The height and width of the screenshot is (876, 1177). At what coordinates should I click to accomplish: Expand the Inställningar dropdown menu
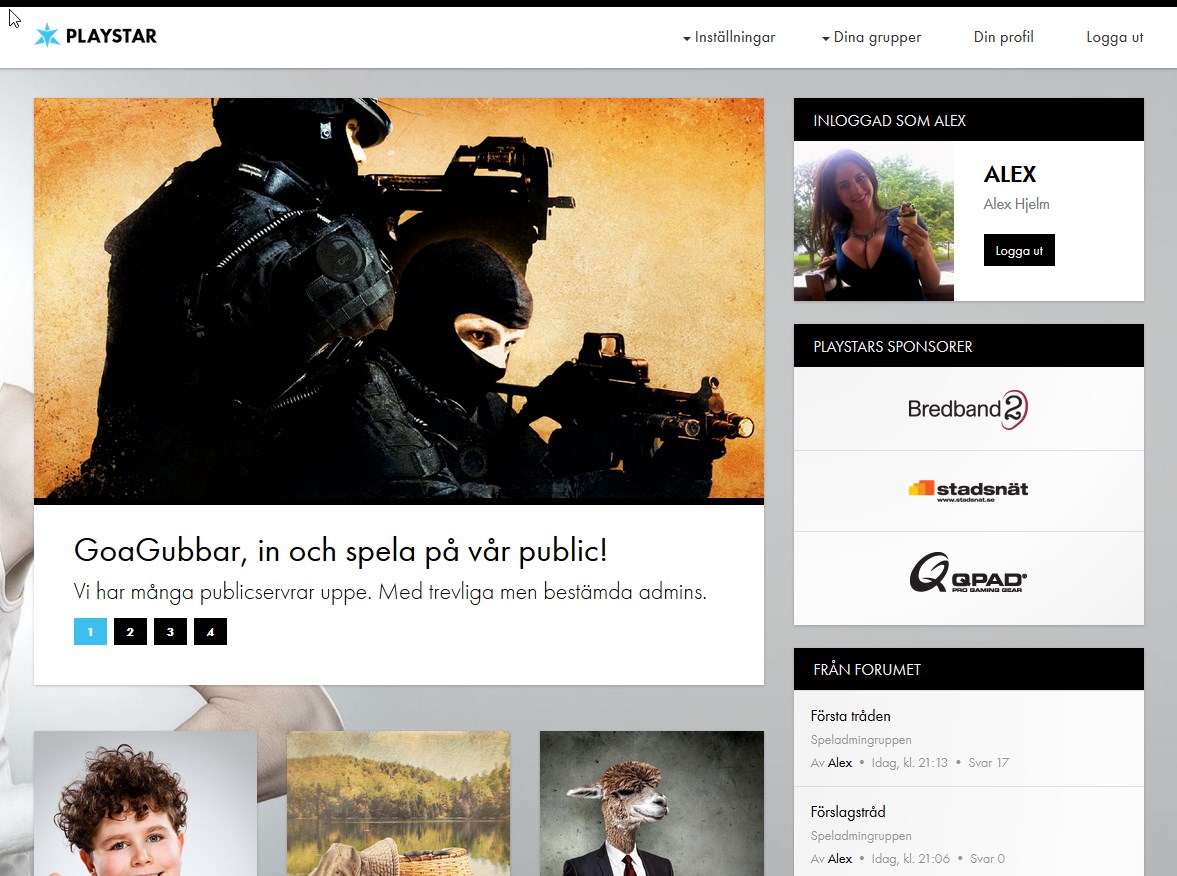pos(729,38)
